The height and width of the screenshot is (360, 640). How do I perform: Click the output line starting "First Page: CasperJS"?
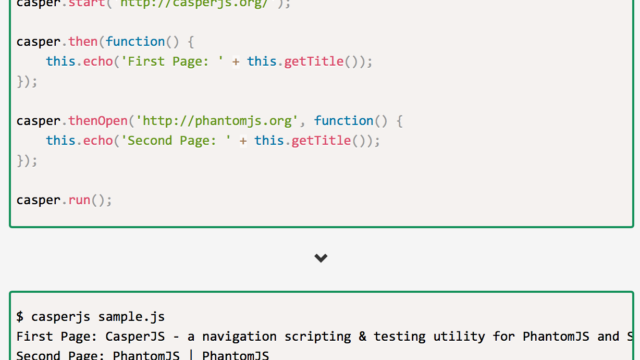click(x=324, y=337)
